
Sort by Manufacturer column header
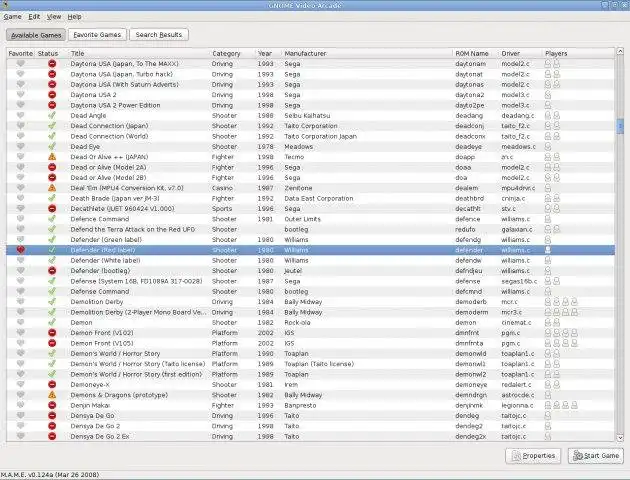tap(367, 53)
